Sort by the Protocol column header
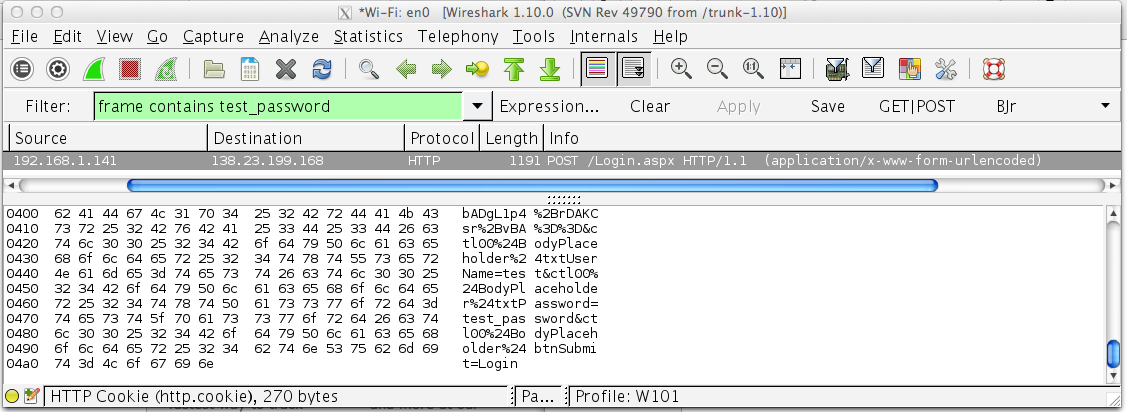Screen dimensions: 1127x412 [442, 138]
